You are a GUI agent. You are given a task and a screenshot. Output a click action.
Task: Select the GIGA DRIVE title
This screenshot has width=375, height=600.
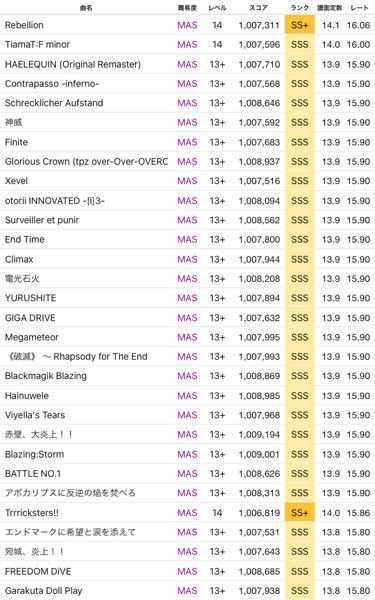tap(30, 318)
